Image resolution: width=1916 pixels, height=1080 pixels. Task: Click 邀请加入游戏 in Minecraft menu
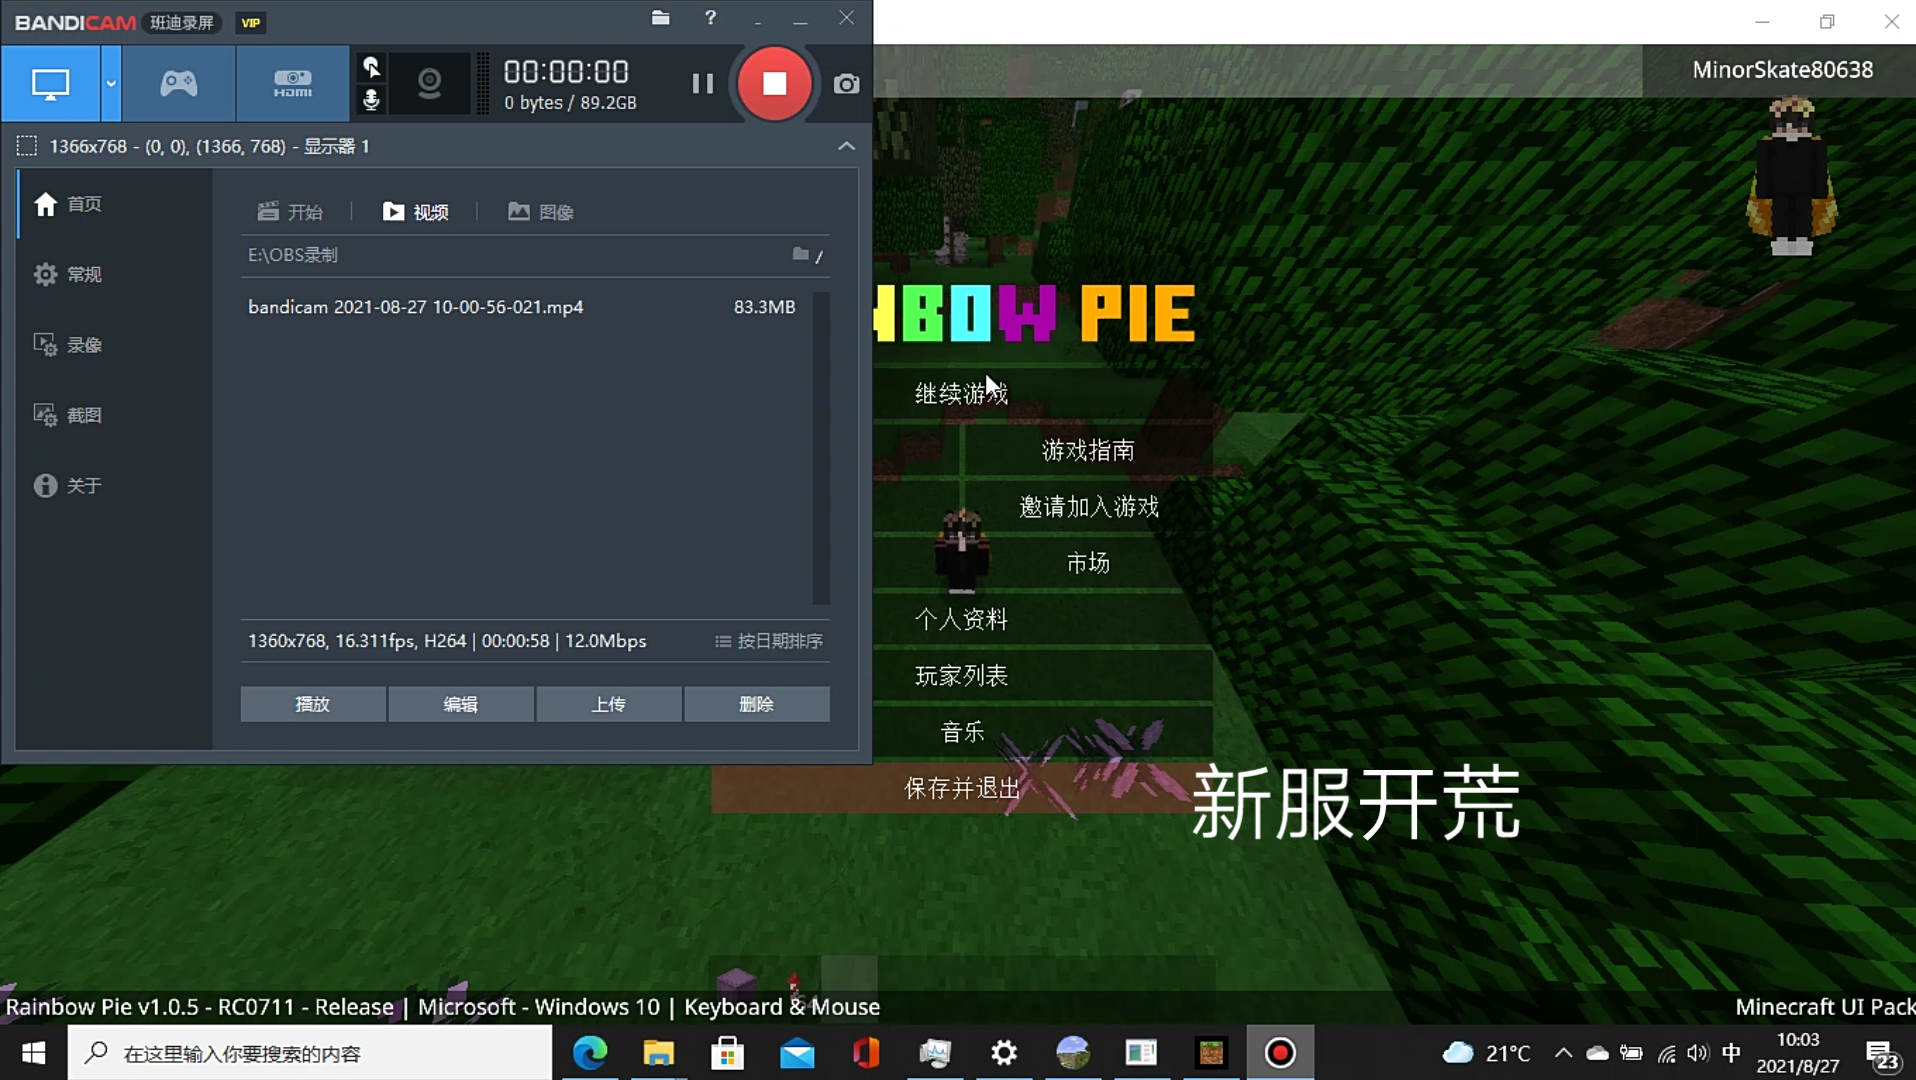pos(1088,507)
